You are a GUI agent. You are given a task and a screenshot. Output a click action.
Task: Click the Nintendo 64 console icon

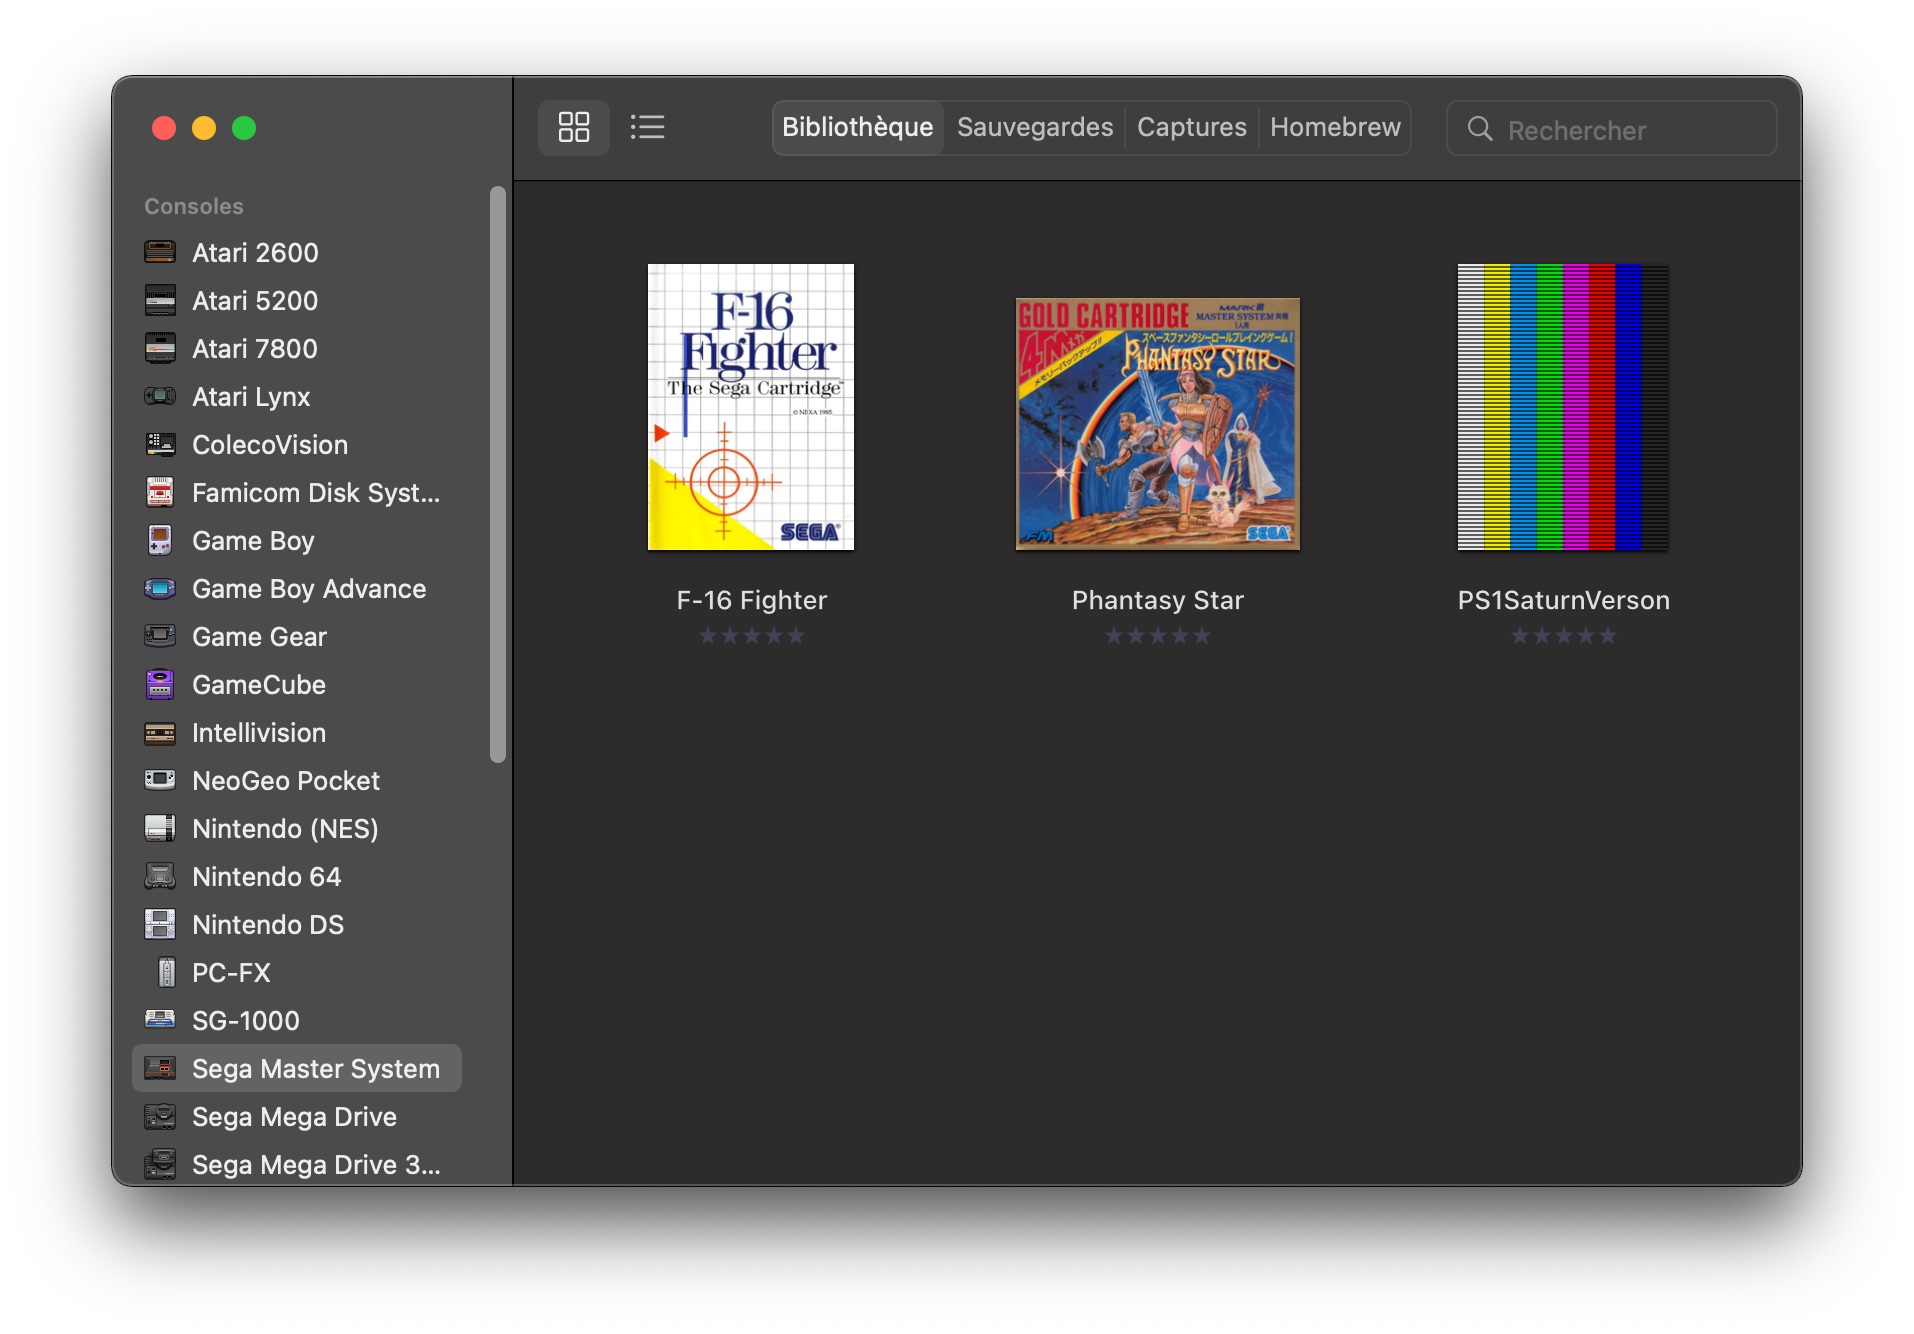coord(160,876)
